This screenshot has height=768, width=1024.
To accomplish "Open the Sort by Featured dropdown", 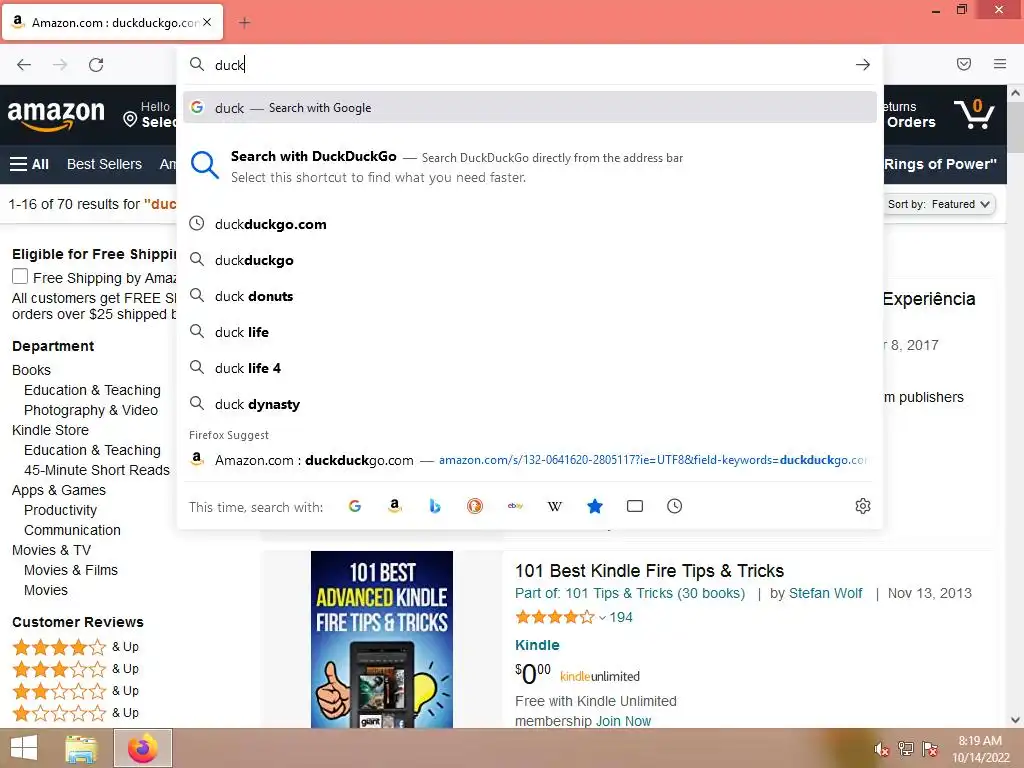I will (938, 204).
